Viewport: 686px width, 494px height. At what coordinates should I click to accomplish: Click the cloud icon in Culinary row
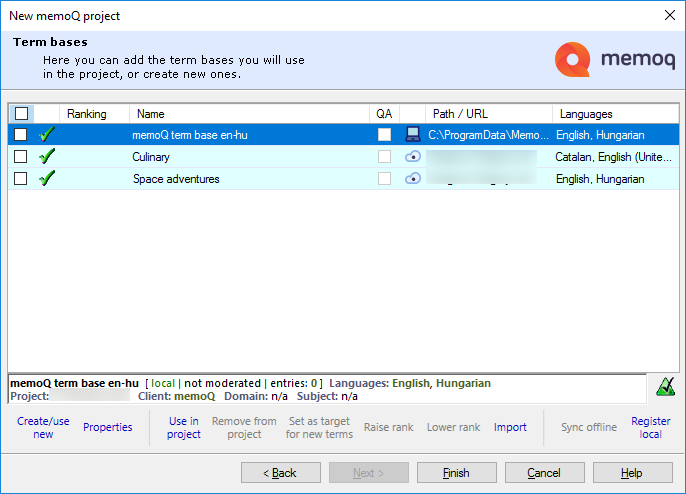[413, 157]
